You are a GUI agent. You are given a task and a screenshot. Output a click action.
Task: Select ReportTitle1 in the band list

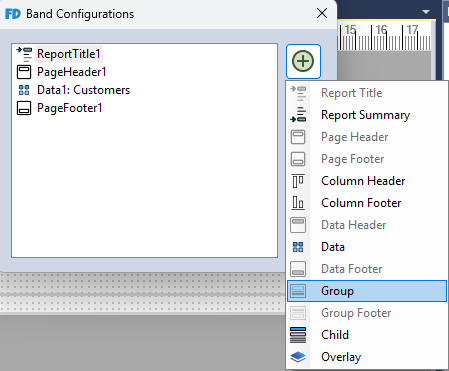pos(69,54)
